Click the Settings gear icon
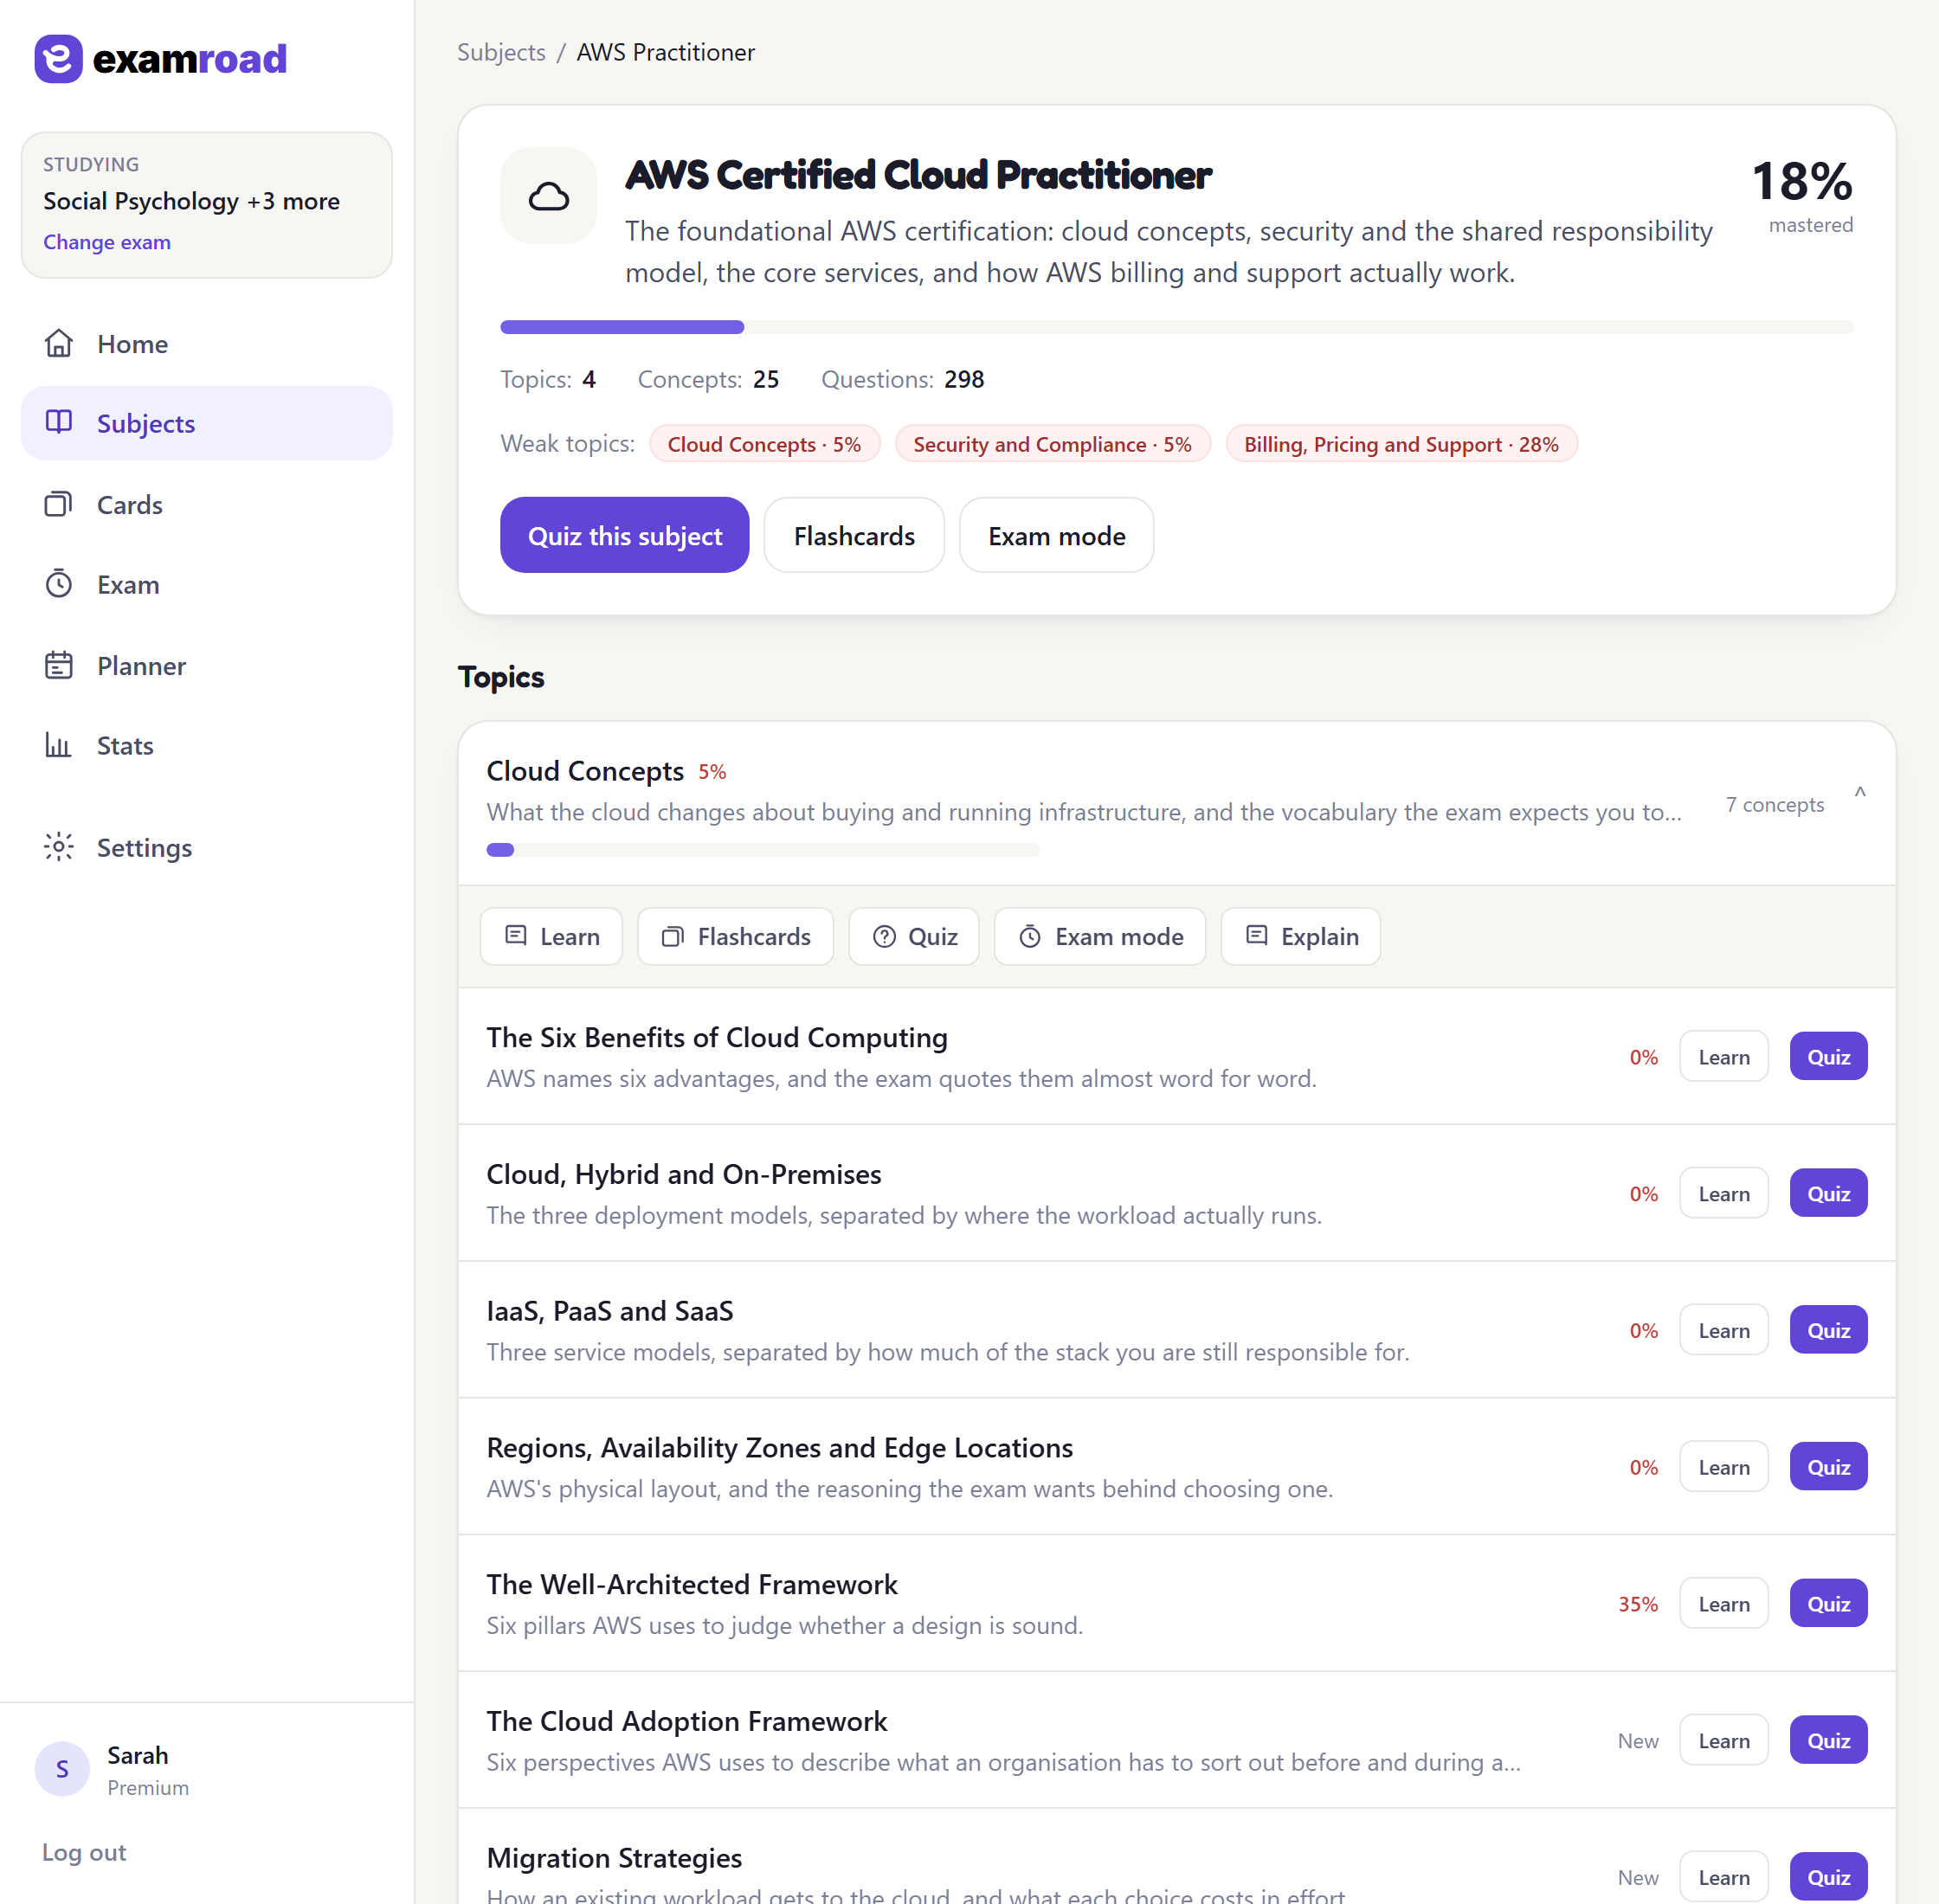The height and width of the screenshot is (1904, 1939). (x=59, y=847)
